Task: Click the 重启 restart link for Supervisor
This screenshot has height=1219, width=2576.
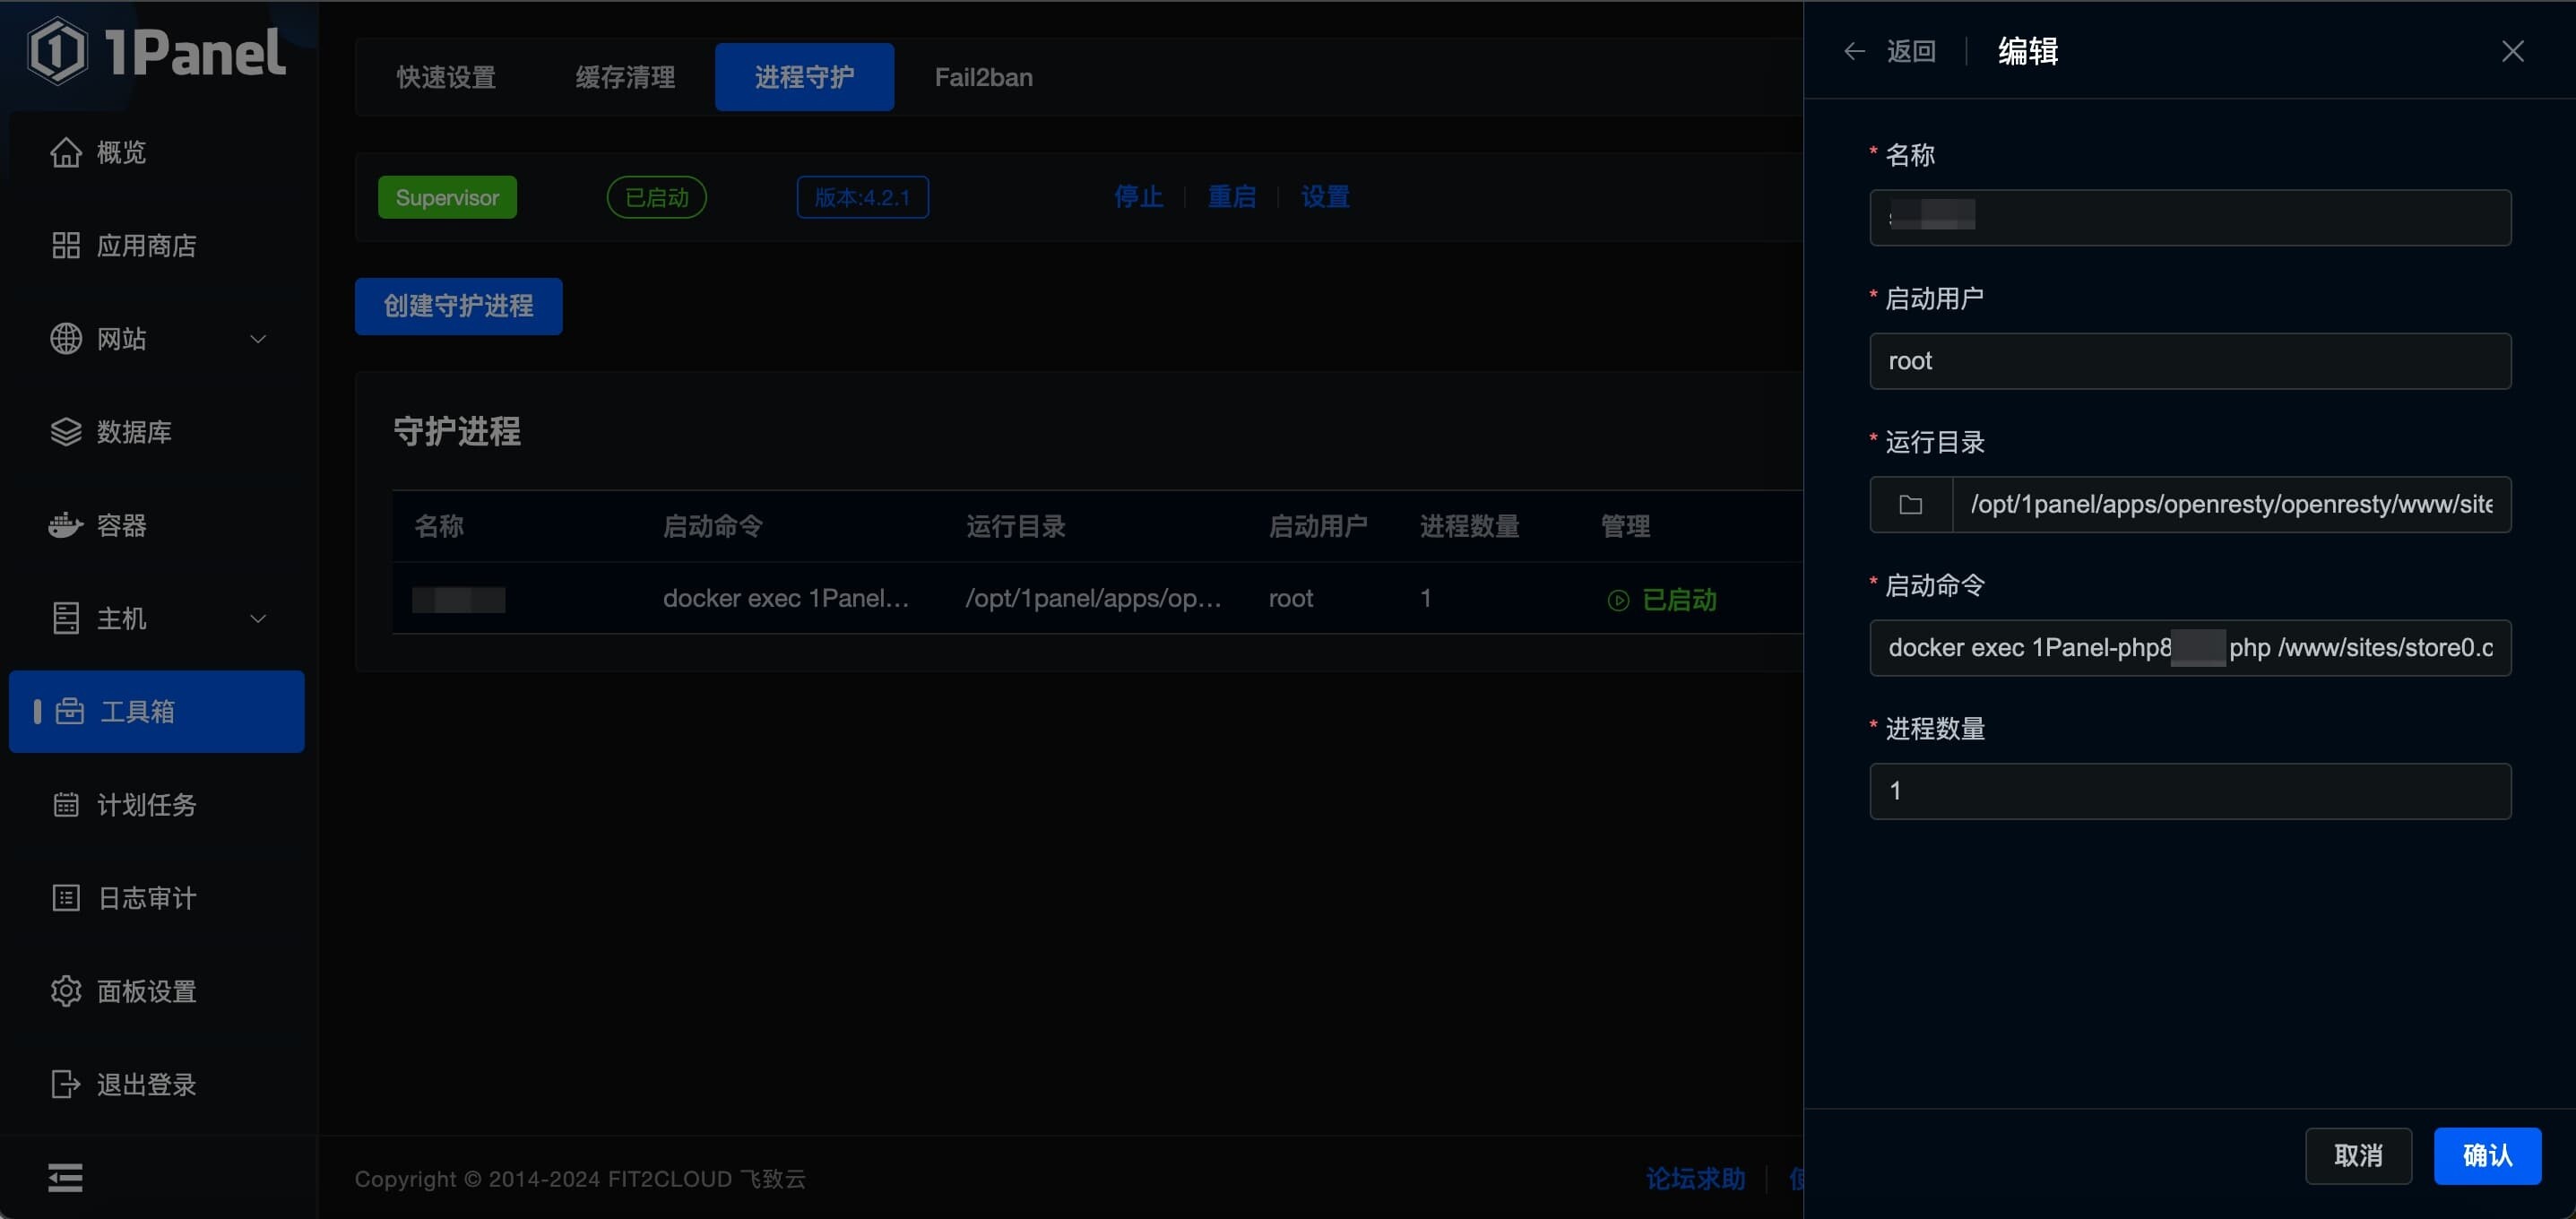Action: pos(1231,197)
